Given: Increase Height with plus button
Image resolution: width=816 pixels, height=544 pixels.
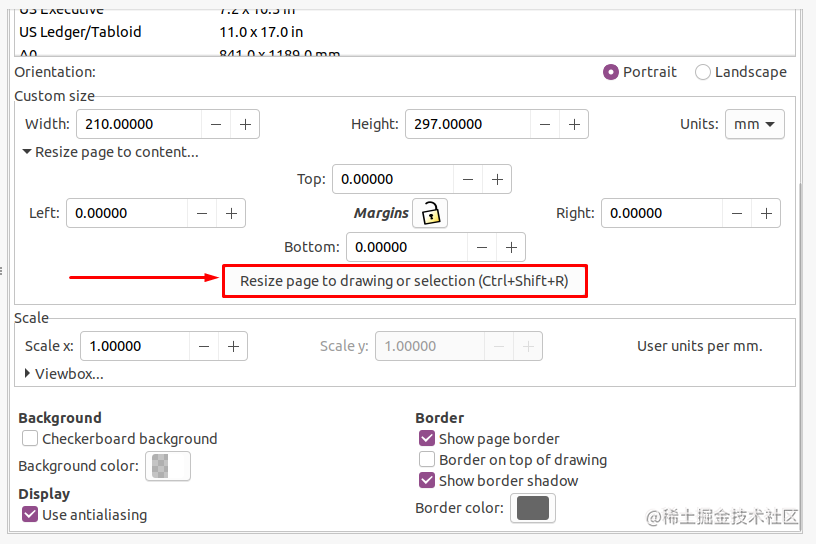Looking at the screenshot, I should [574, 124].
